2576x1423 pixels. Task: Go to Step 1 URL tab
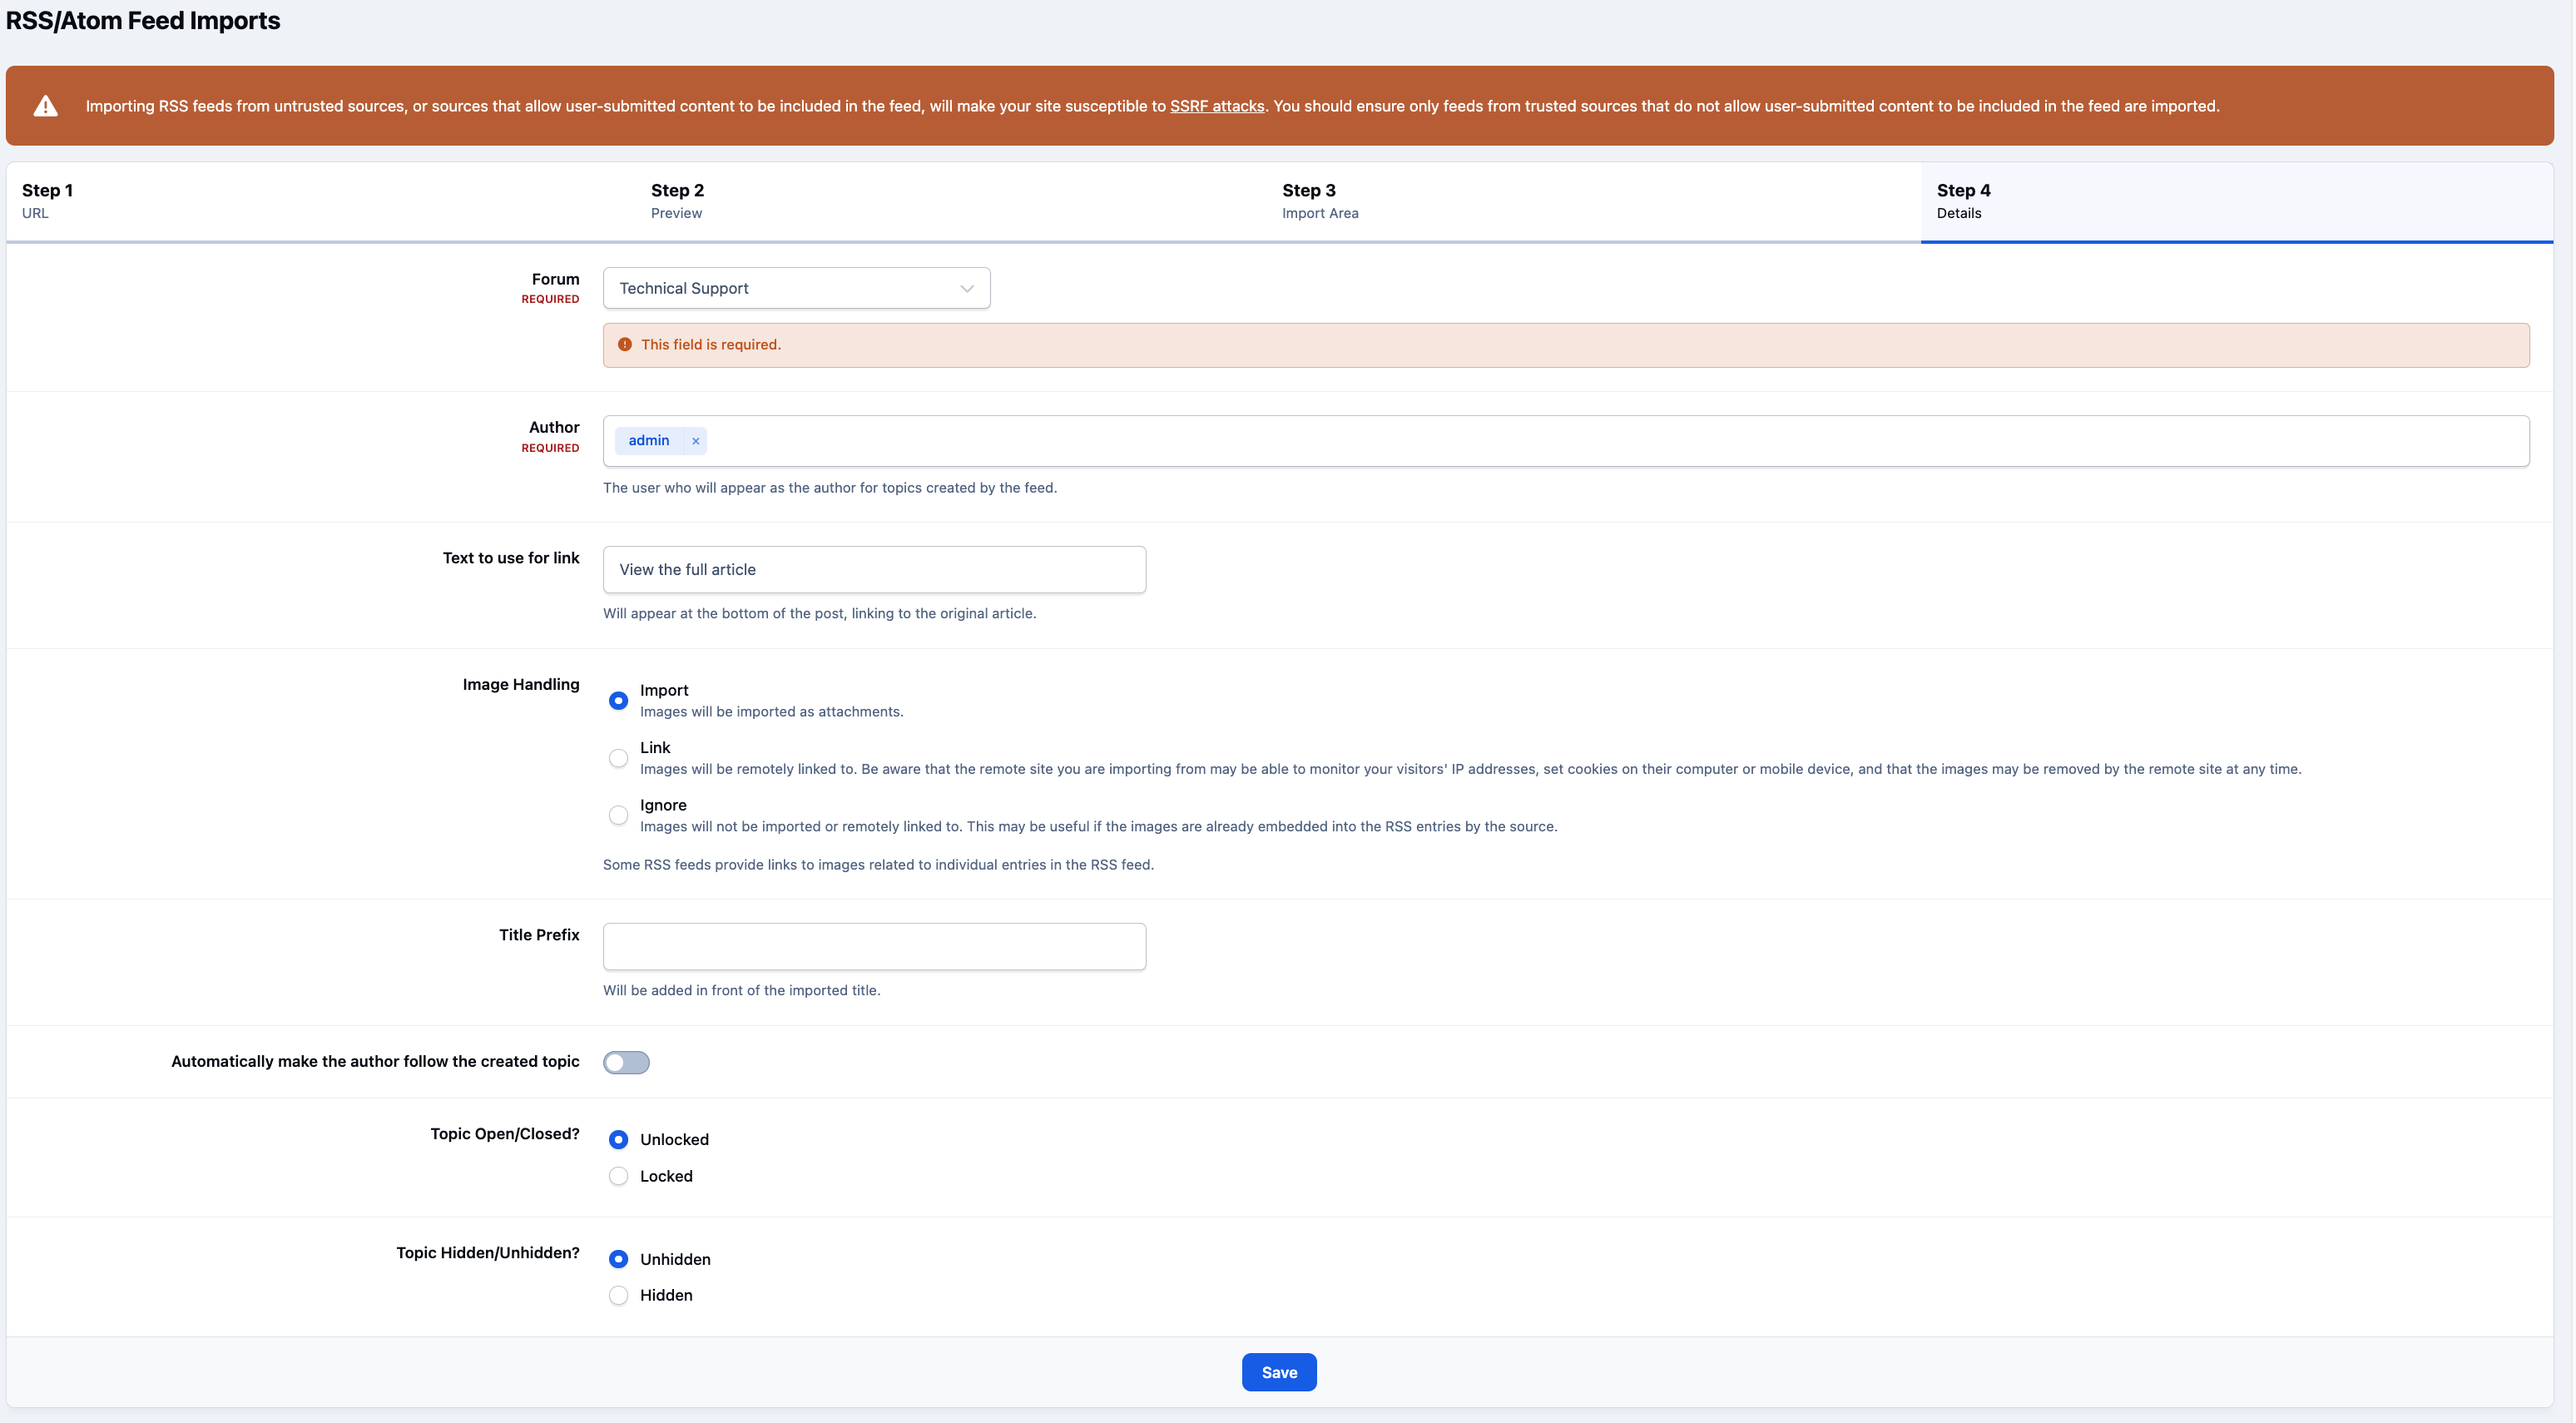click(x=320, y=201)
